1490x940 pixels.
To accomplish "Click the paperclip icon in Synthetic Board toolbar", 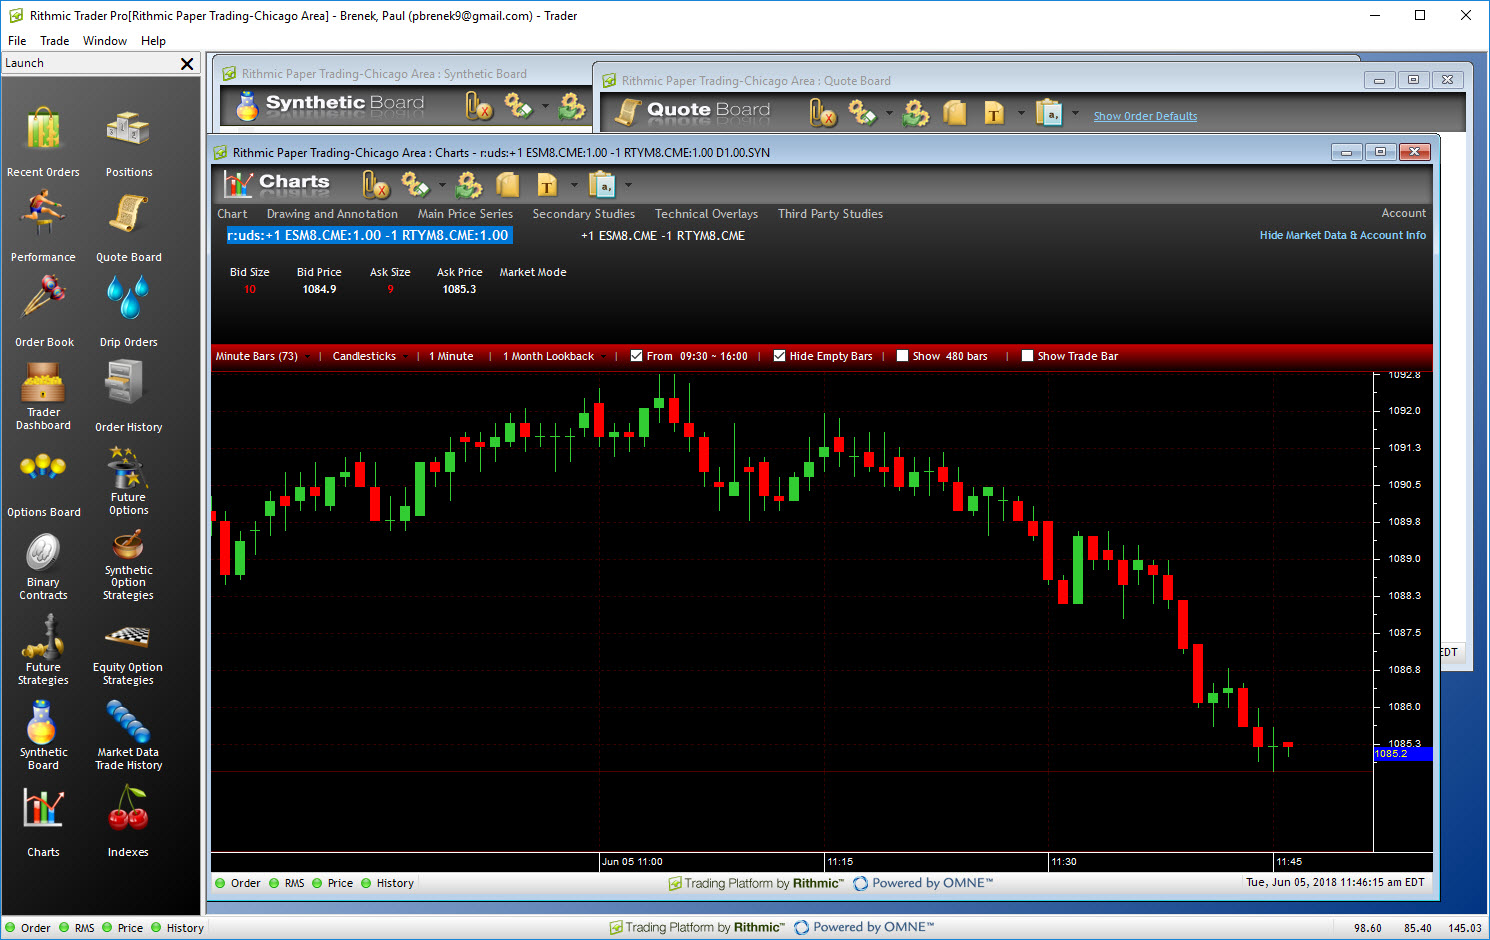I will point(479,106).
